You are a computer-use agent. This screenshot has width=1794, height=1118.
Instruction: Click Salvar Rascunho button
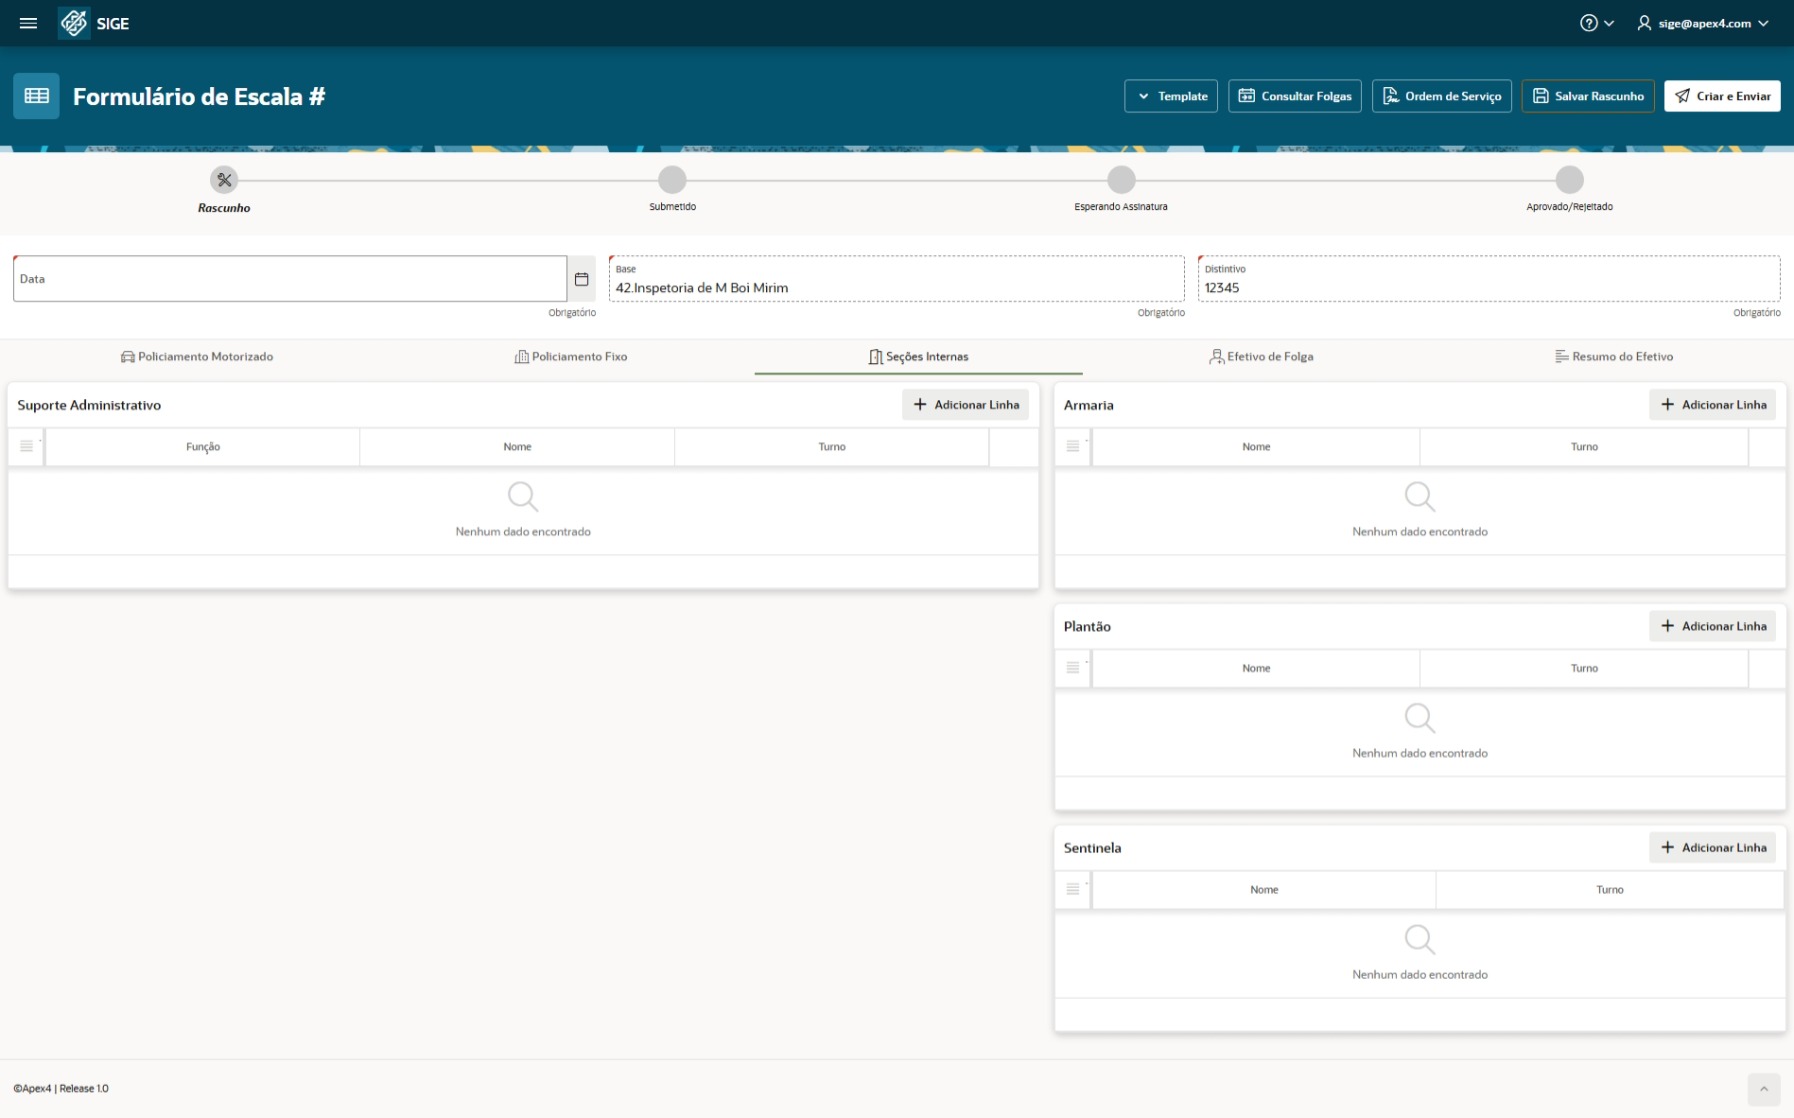[1588, 96]
